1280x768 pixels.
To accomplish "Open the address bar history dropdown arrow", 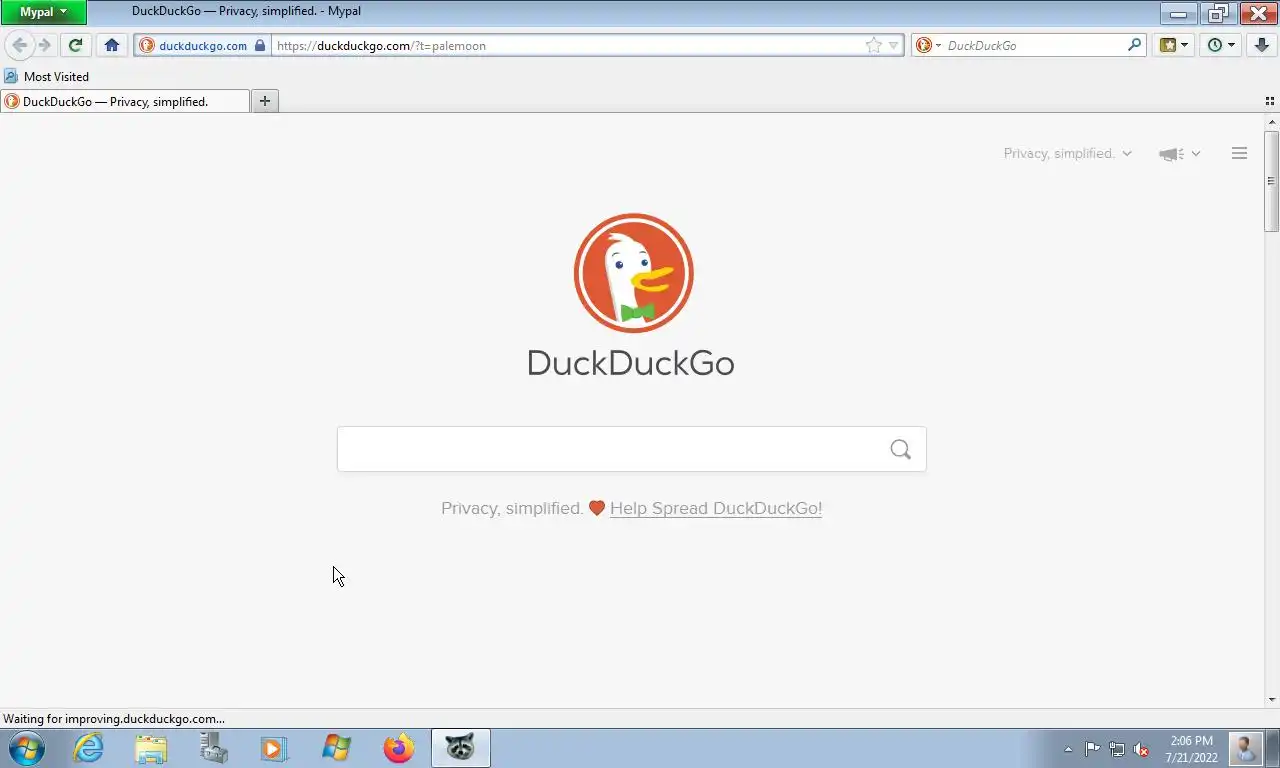I will (x=894, y=45).
